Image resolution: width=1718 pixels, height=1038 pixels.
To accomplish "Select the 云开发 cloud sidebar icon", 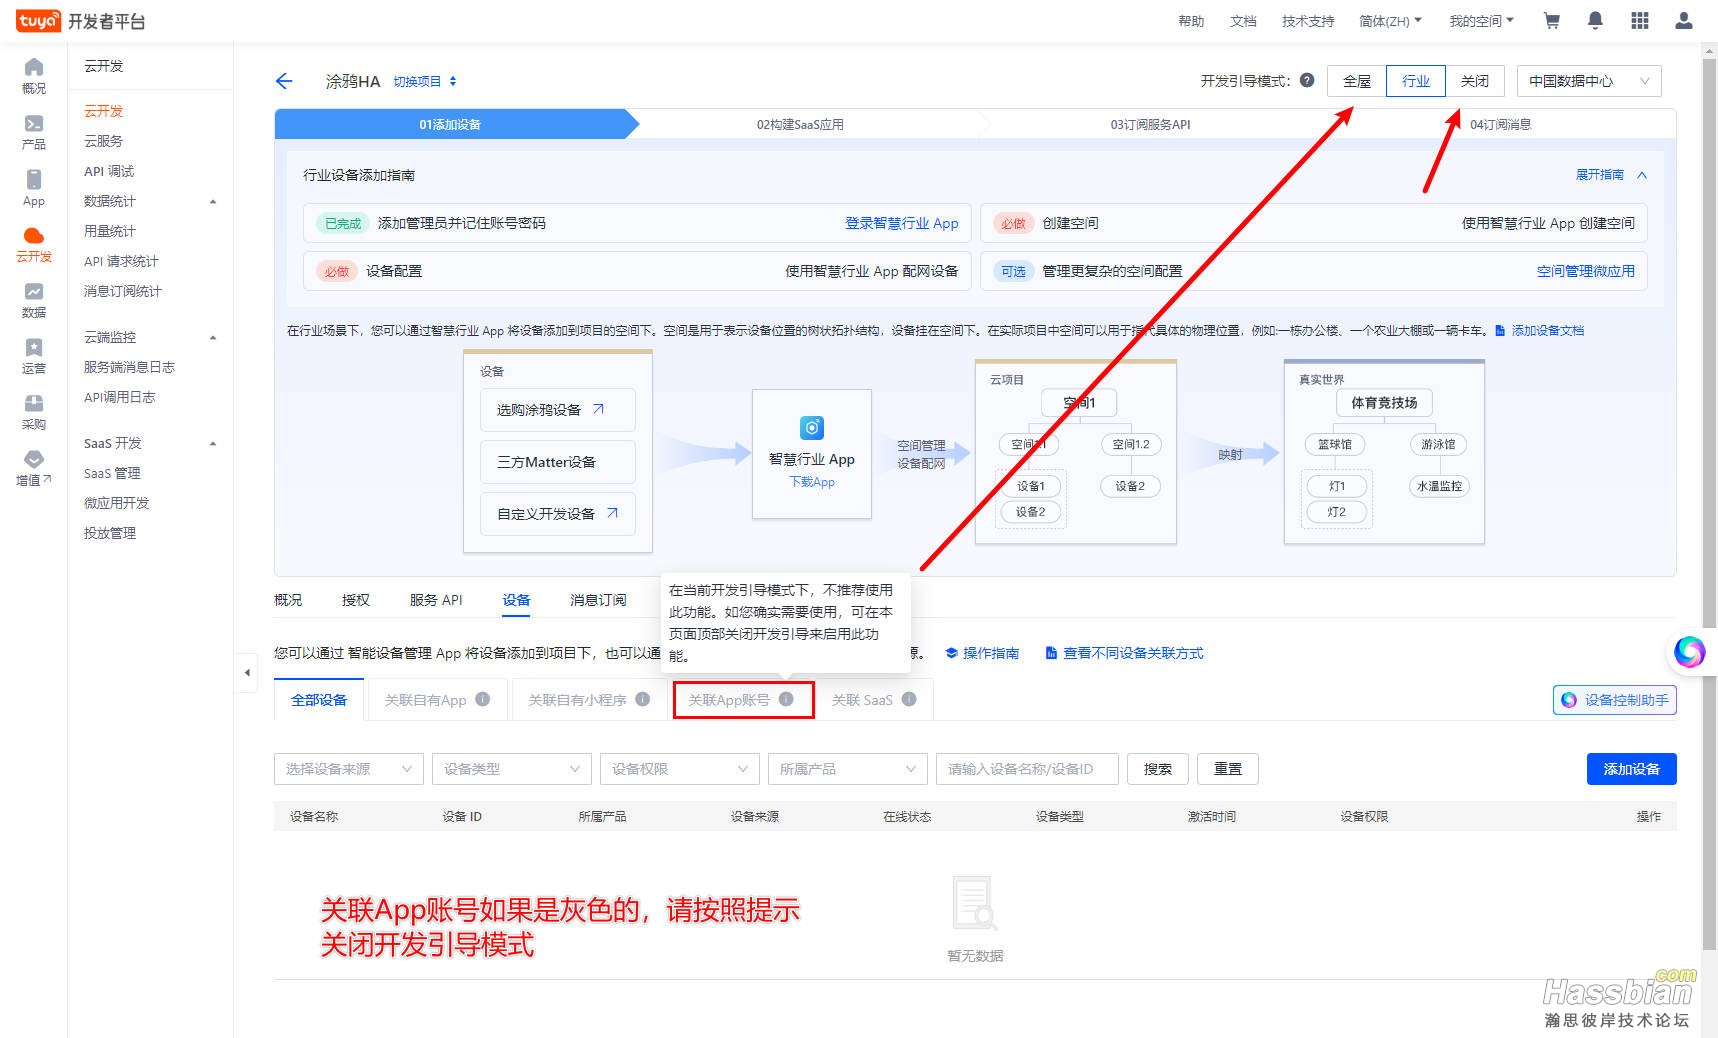I will (34, 244).
